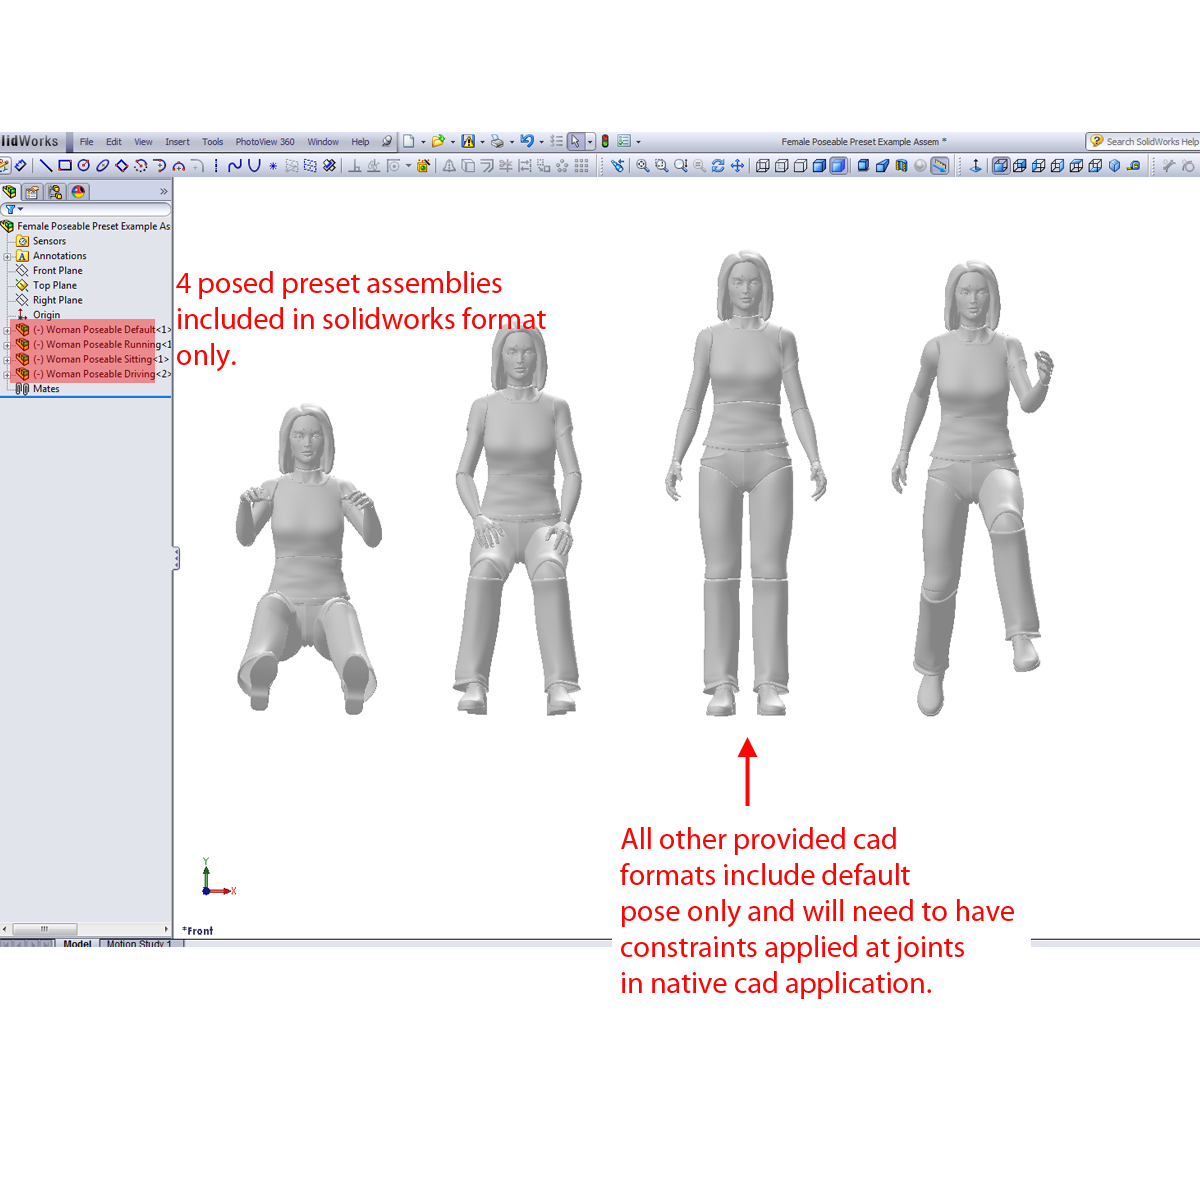Expand Woman Poseable Default assembly
This screenshot has height=1200, width=1200.
pyautogui.click(x=7, y=331)
